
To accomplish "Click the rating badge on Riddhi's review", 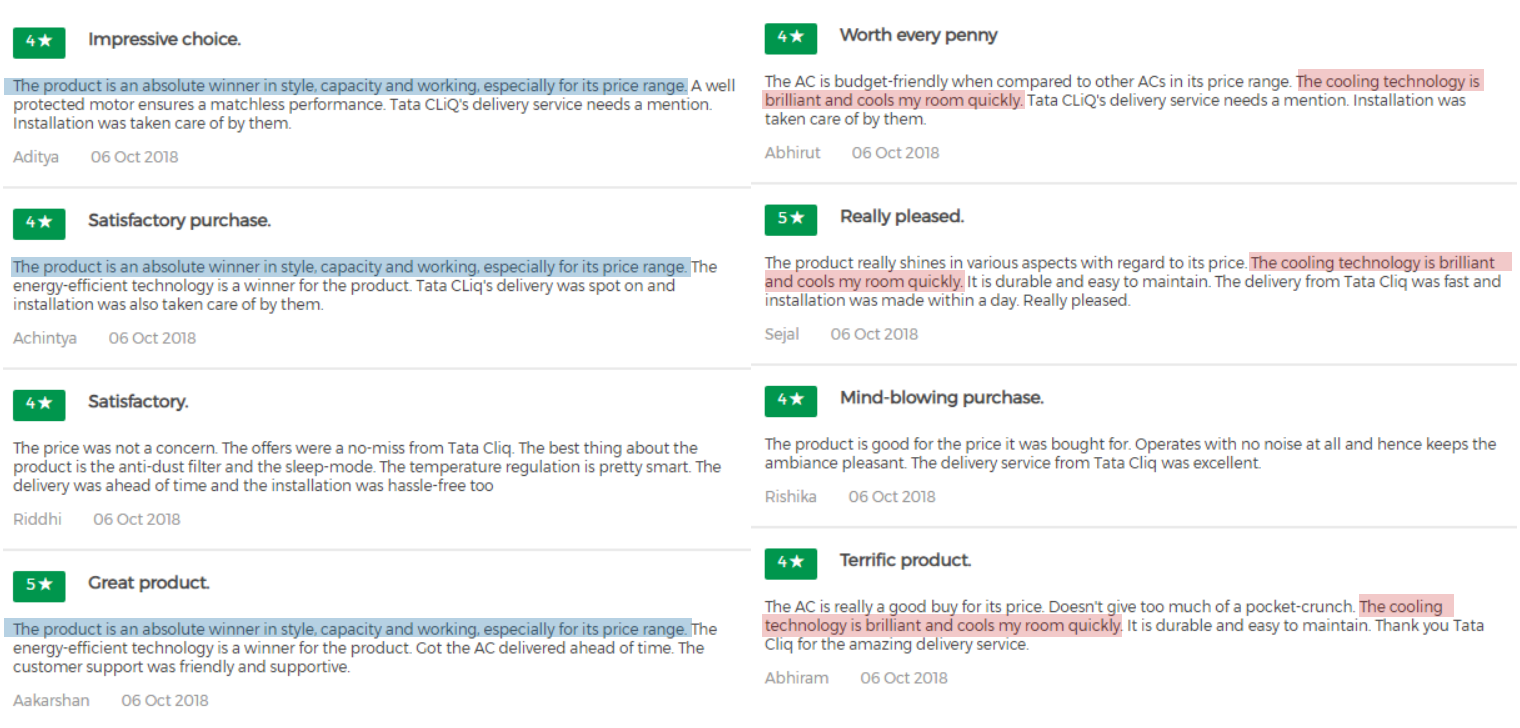I will click(39, 403).
